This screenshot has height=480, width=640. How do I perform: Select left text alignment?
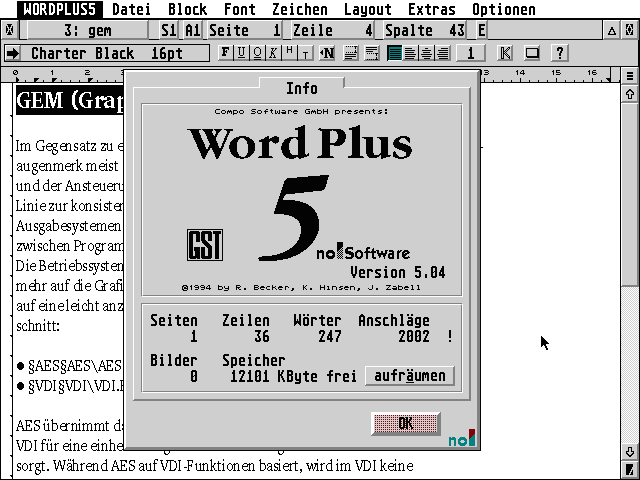(410, 53)
